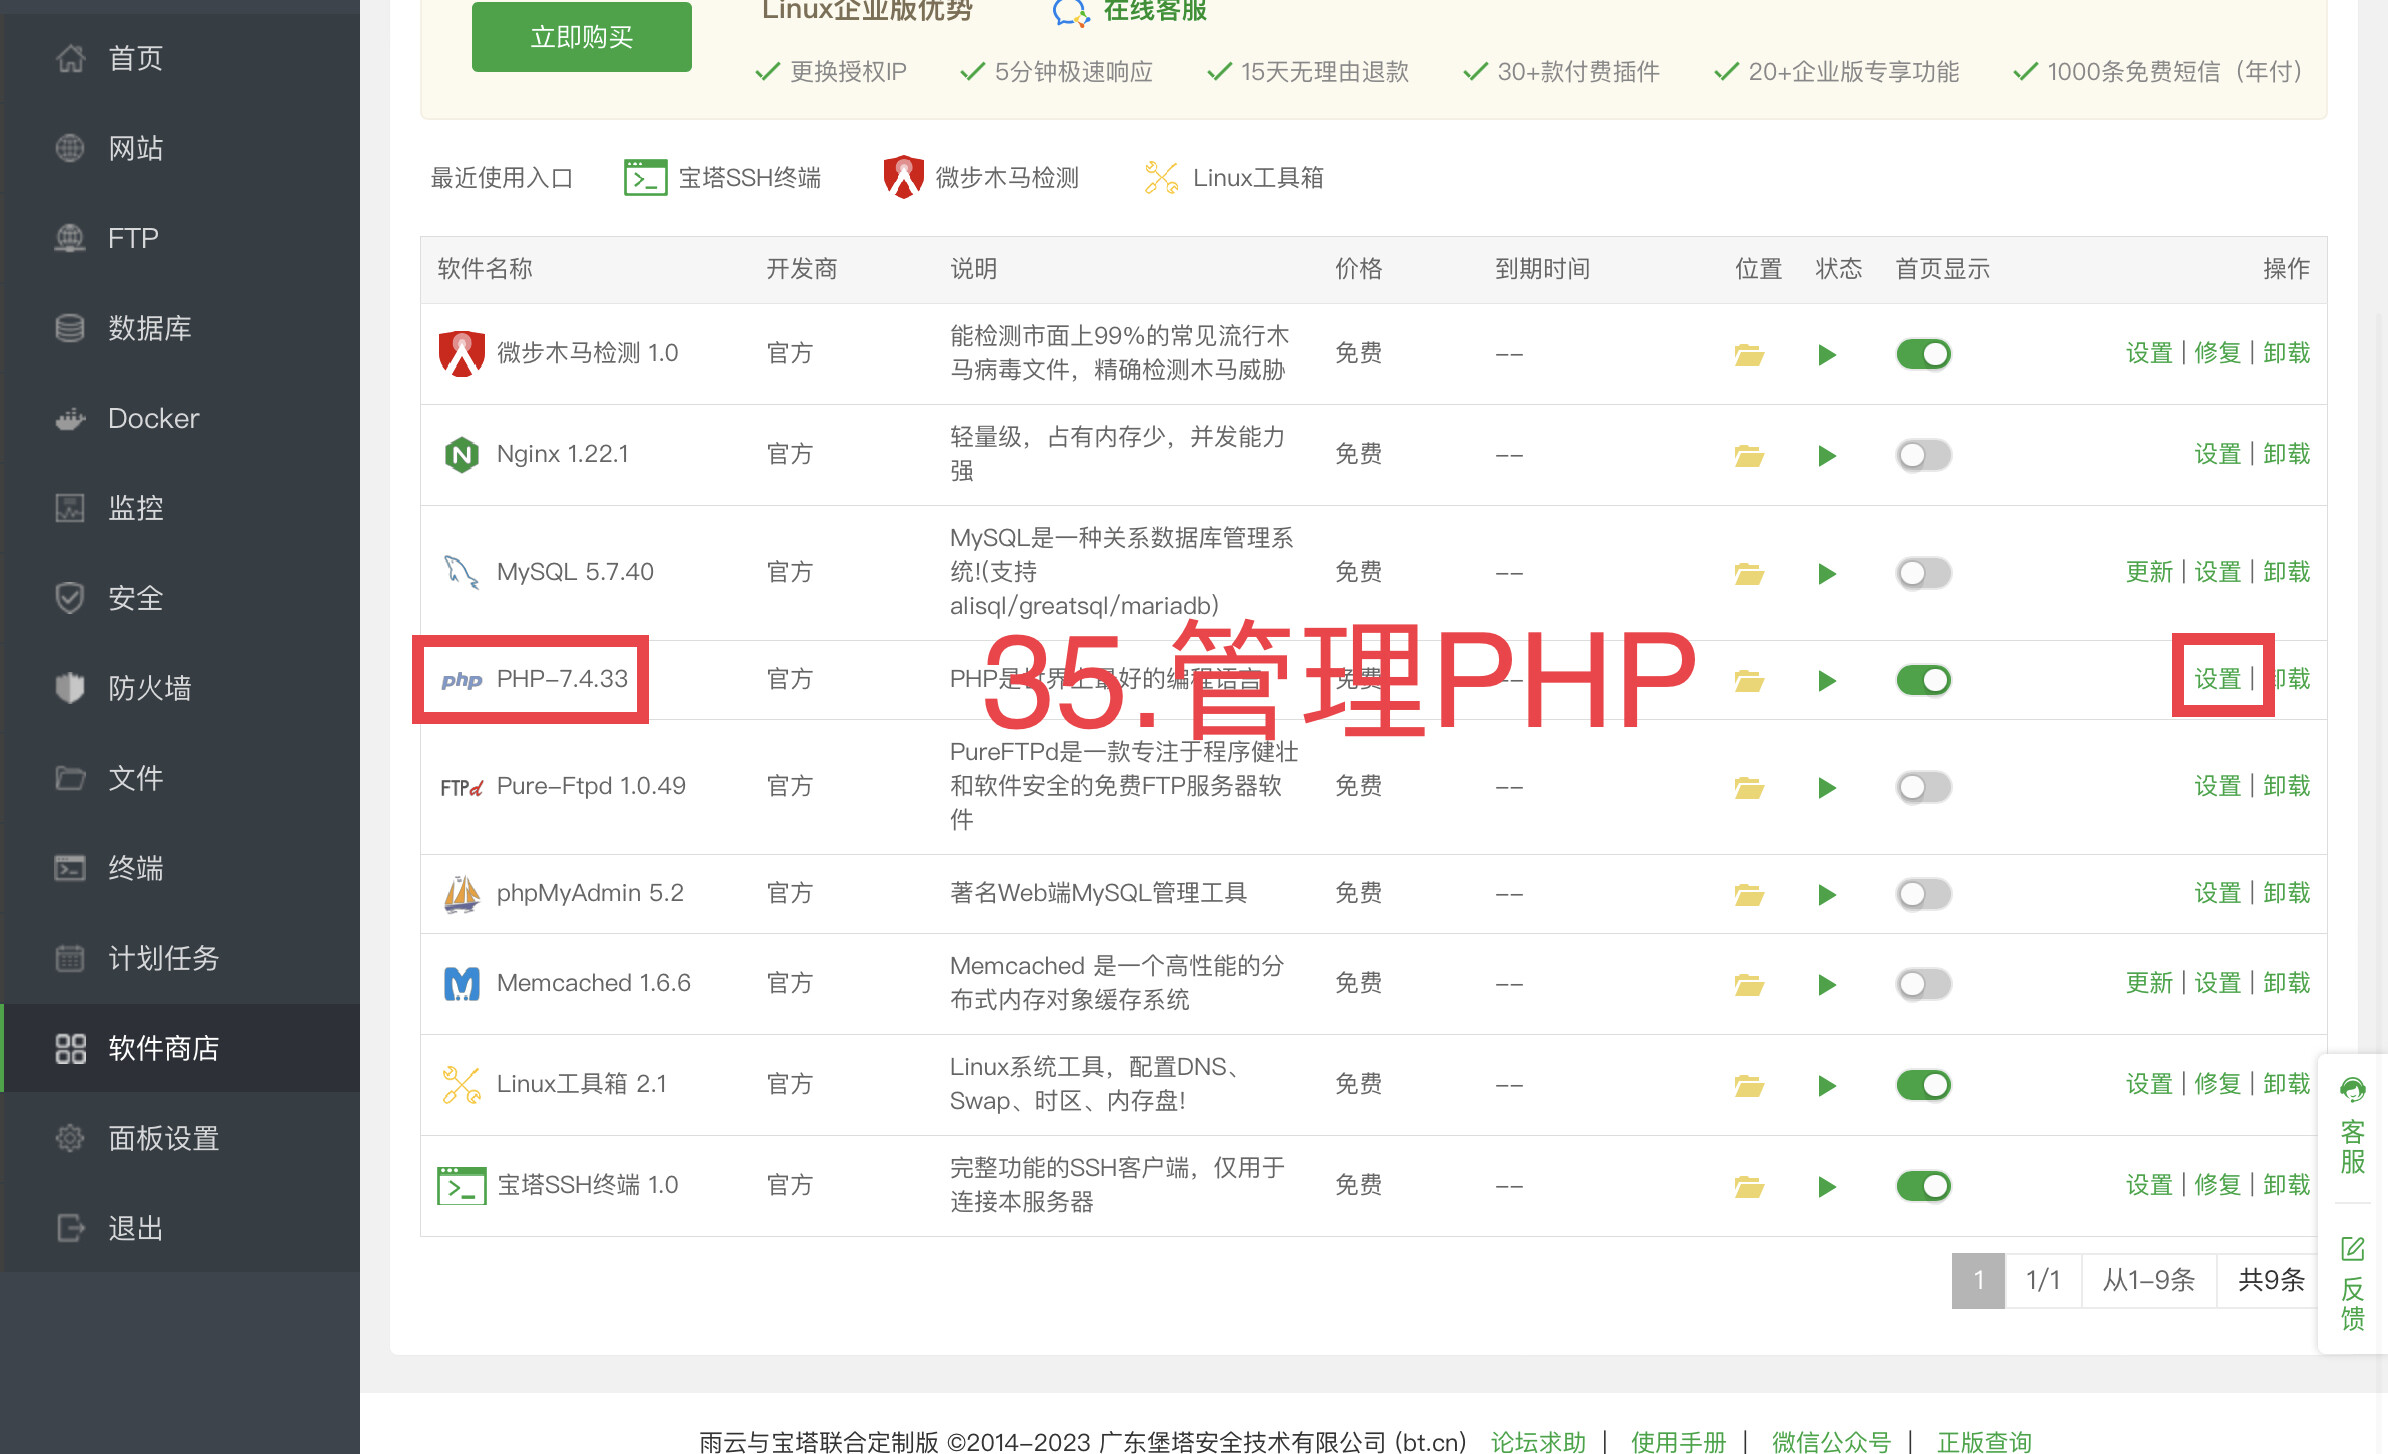
Task: Open folder location for 宝塔SSH终端 1.0 row
Action: 1748,1186
